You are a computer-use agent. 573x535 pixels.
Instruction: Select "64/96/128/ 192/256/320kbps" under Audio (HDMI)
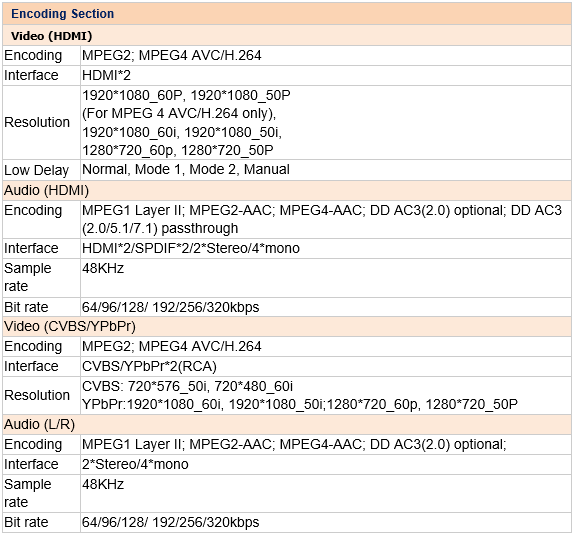[x=170, y=308]
